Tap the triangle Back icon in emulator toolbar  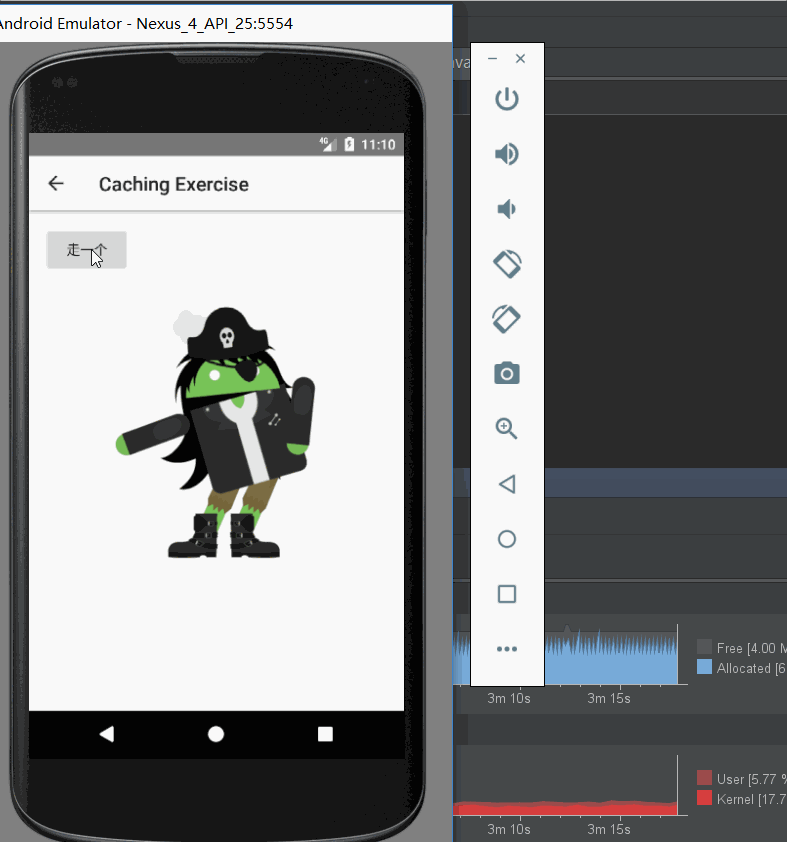coord(507,484)
